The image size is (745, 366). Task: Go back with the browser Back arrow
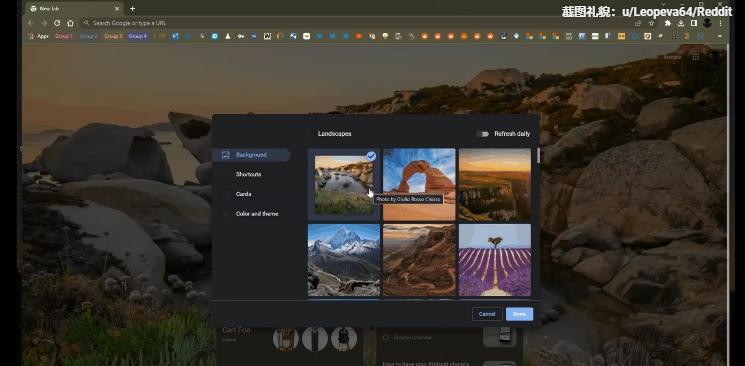(31, 23)
